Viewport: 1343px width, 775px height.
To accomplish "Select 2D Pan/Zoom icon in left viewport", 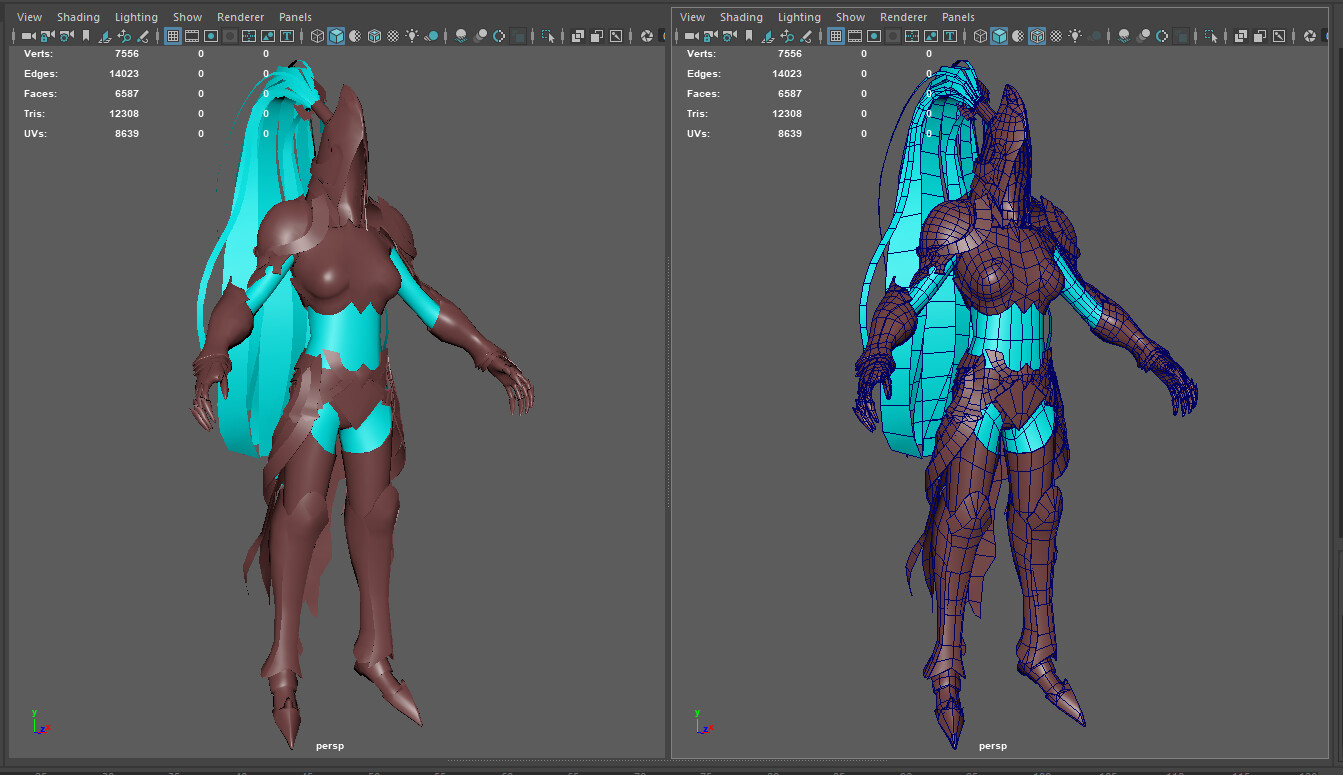I will point(124,36).
